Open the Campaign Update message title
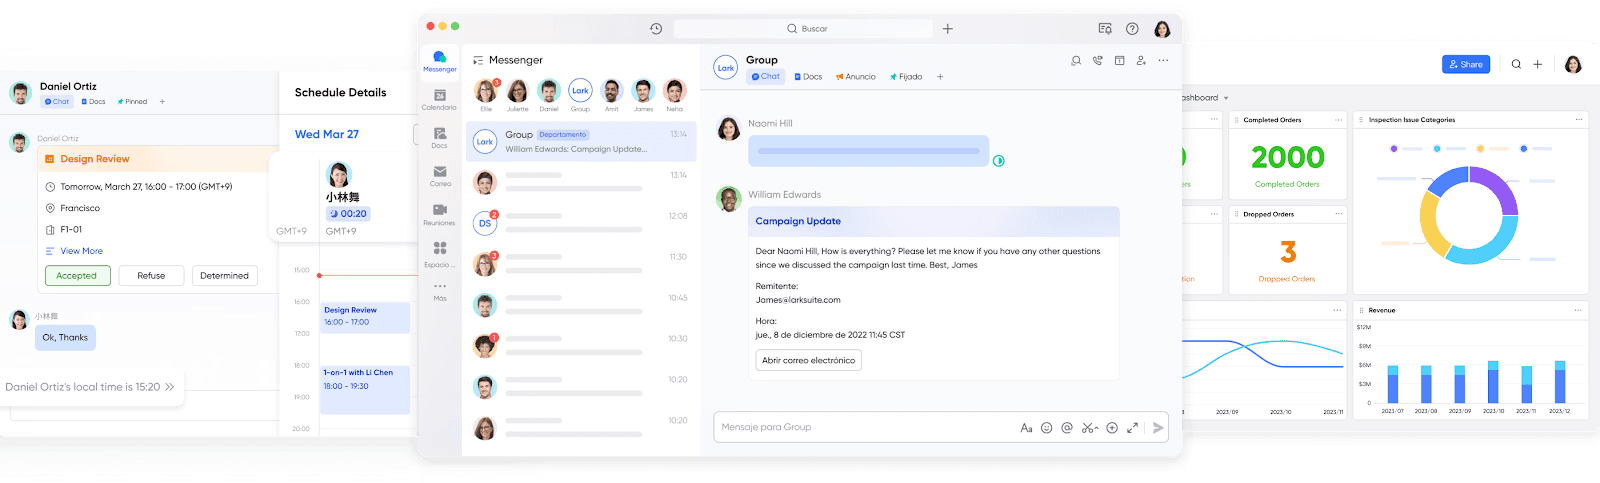The width and height of the screenshot is (1600, 483). (798, 221)
